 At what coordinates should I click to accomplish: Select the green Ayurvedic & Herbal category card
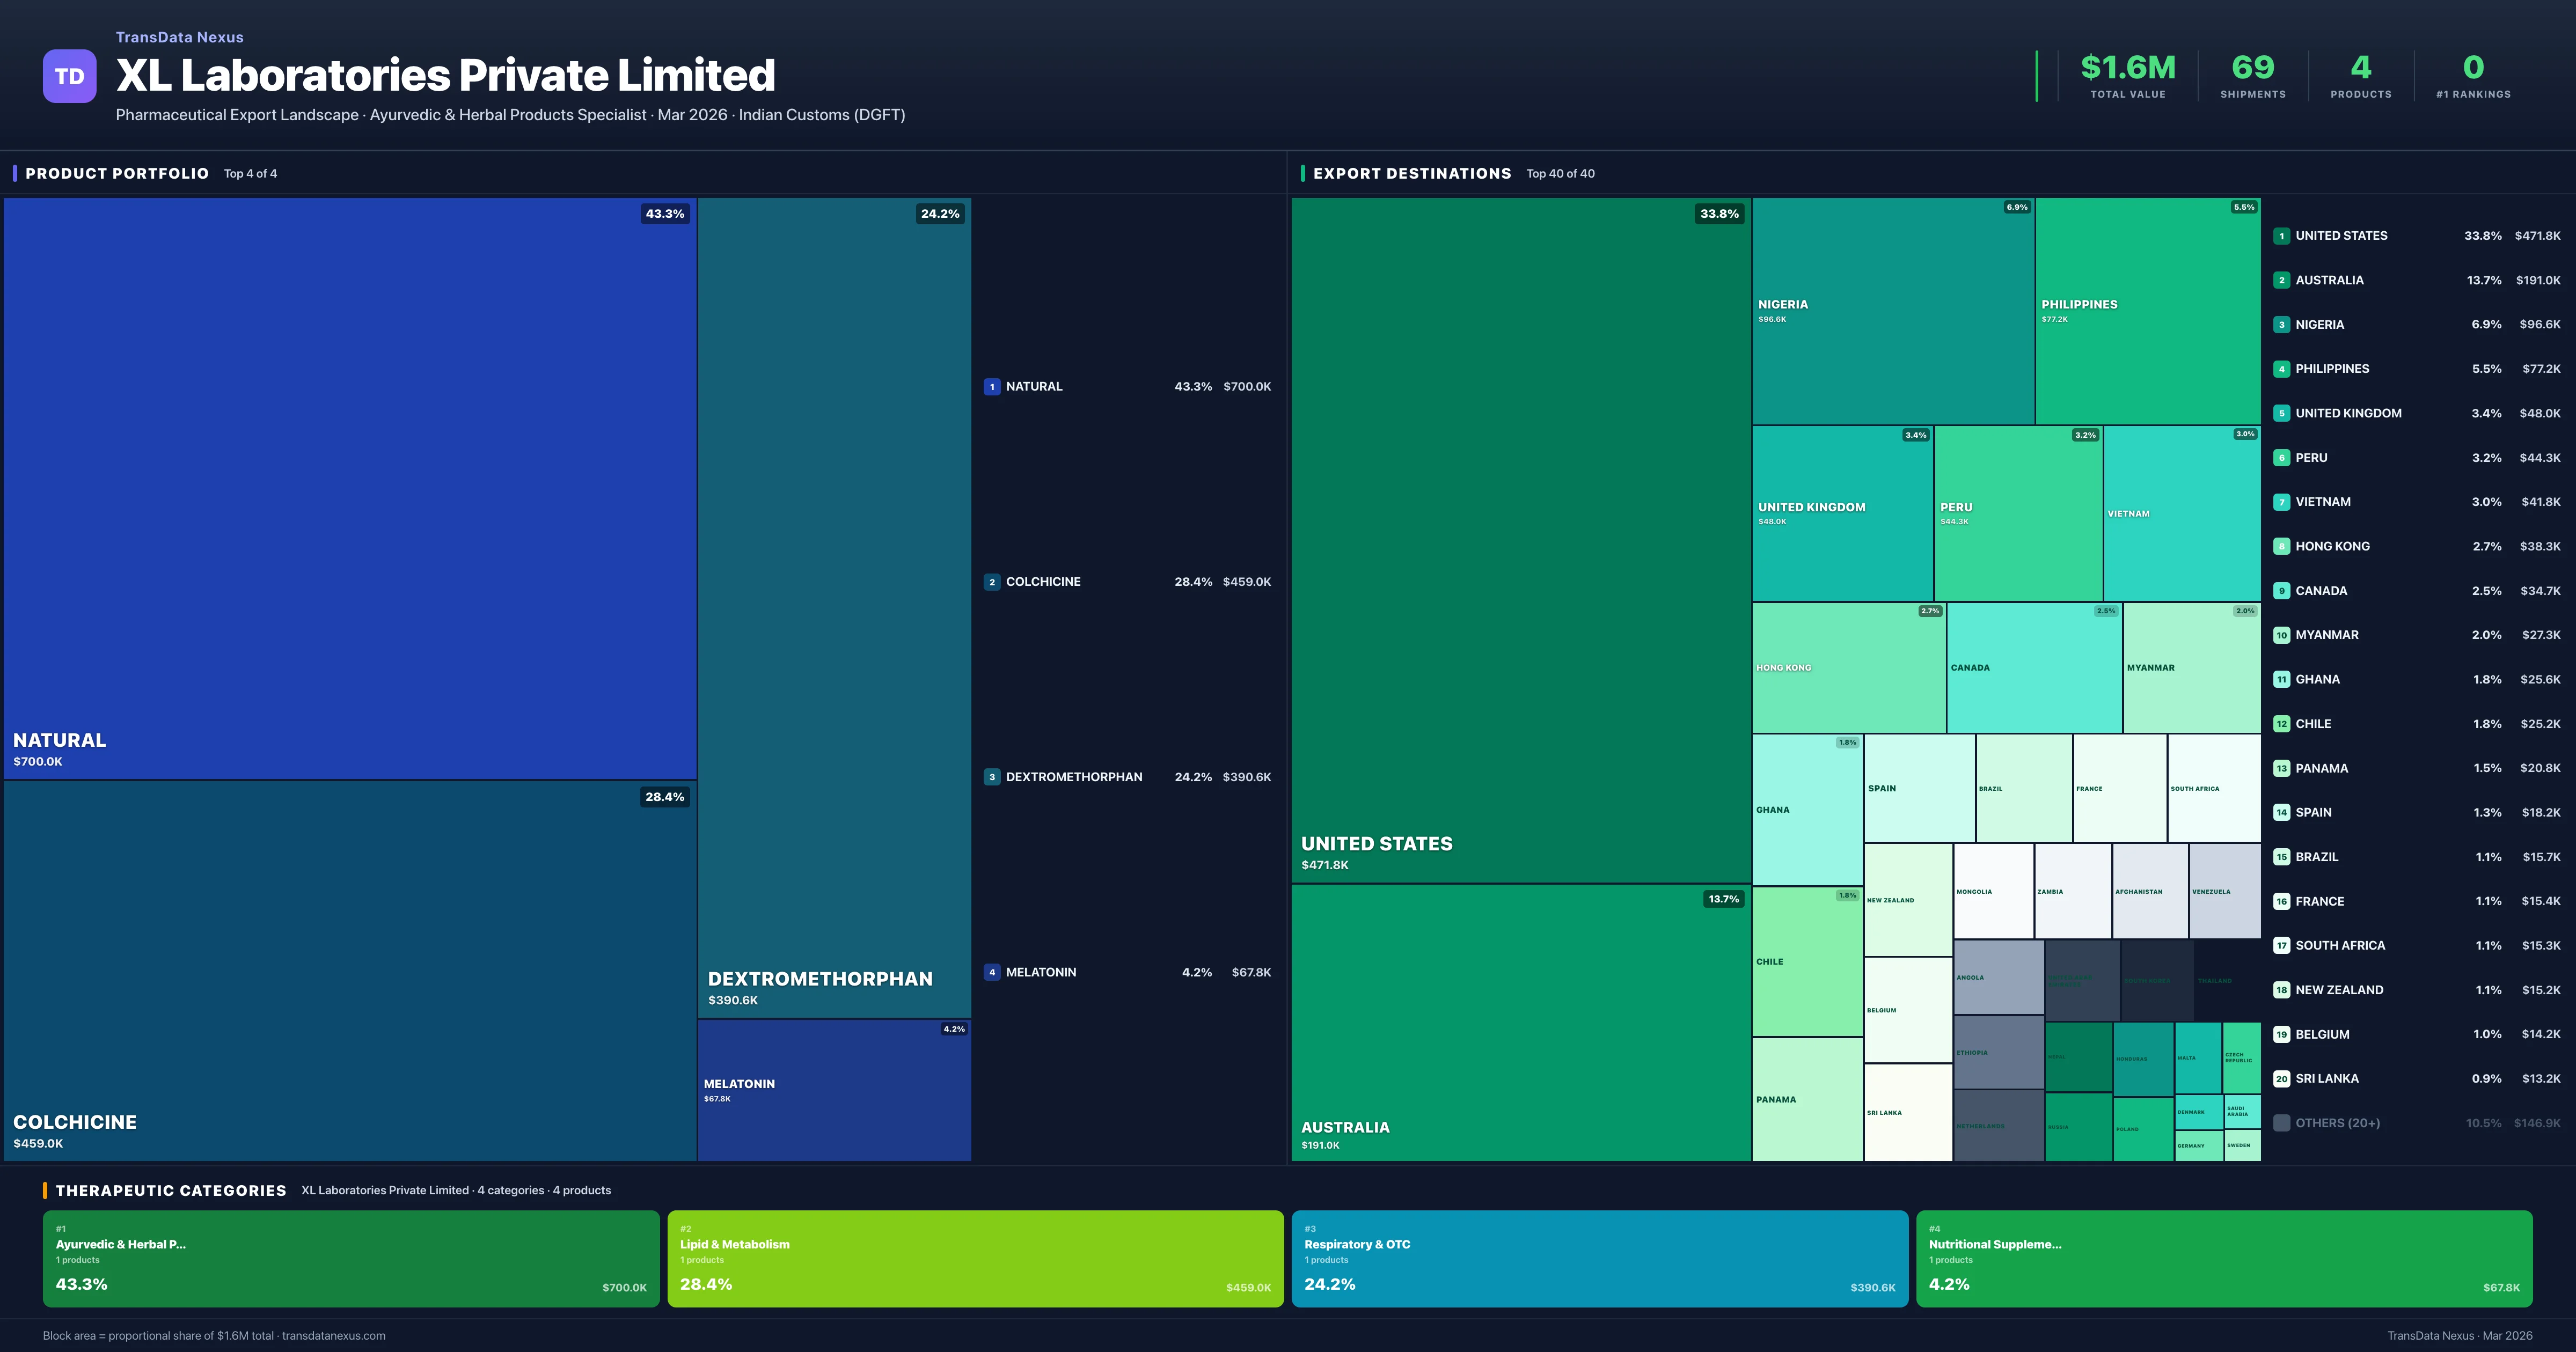pyautogui.click(x=350, y=1258)
